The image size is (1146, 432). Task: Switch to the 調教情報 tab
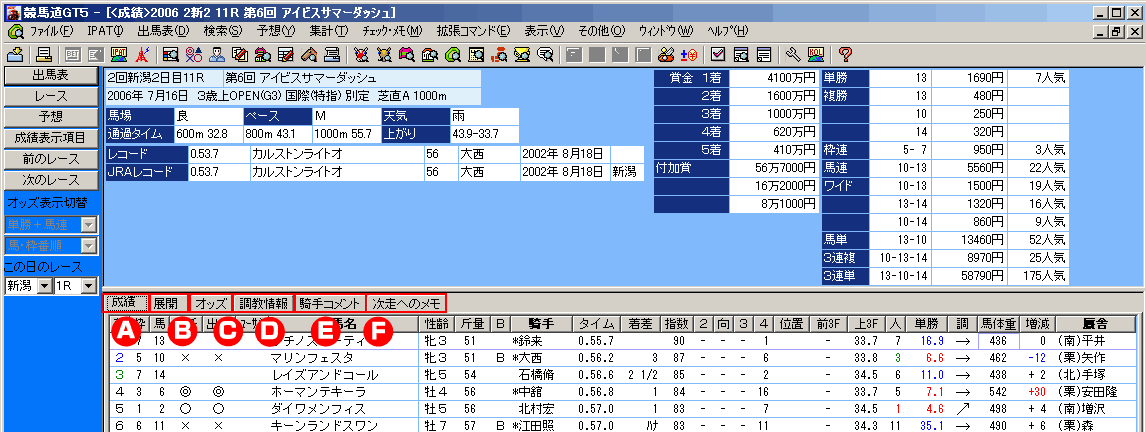coord(263,302)
